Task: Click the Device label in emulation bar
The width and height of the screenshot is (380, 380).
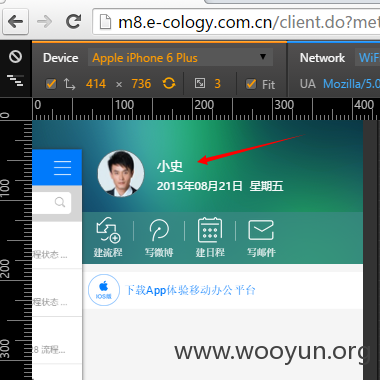Action: [60, 58]
